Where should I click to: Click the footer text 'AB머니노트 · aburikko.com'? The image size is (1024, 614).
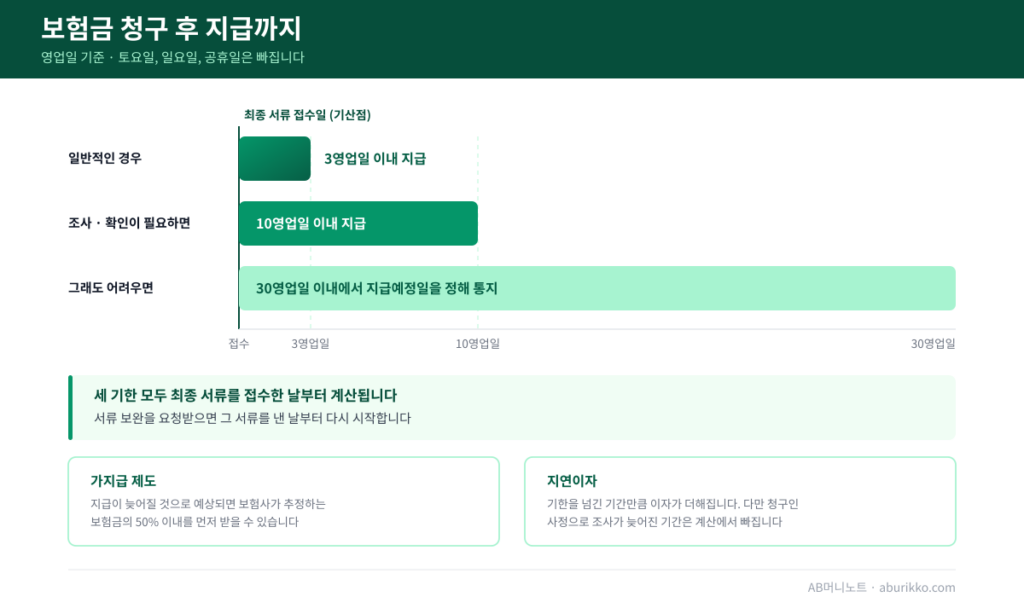pos(881,587)
